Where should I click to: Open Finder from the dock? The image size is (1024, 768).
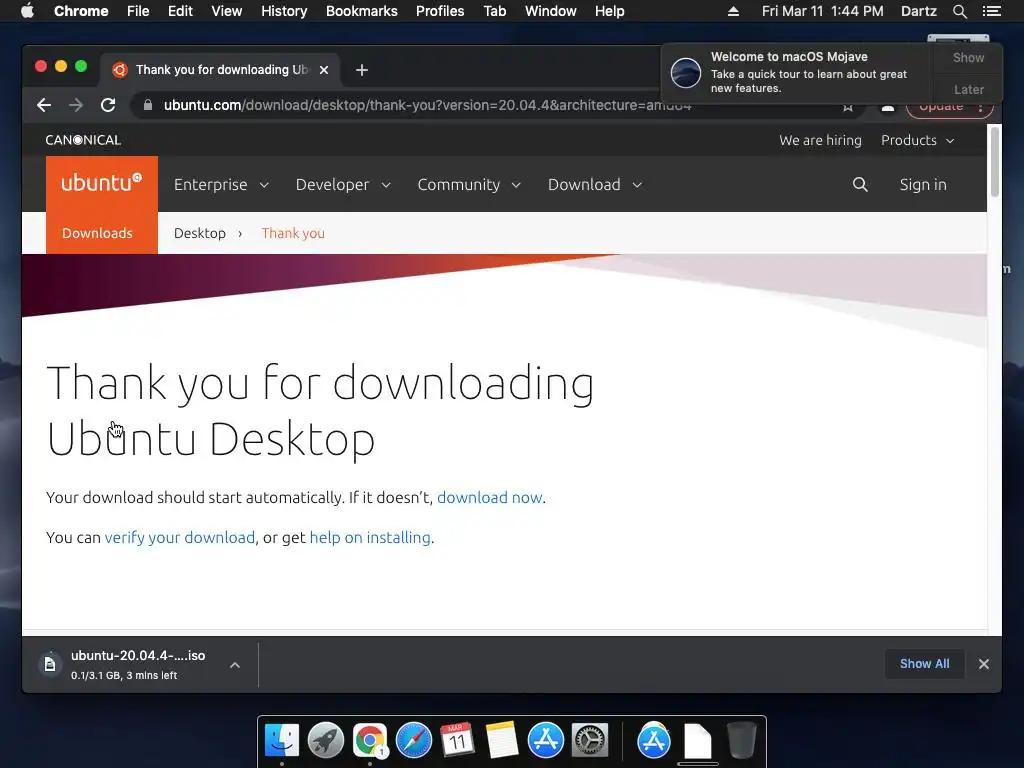click(x=281, y=741)
